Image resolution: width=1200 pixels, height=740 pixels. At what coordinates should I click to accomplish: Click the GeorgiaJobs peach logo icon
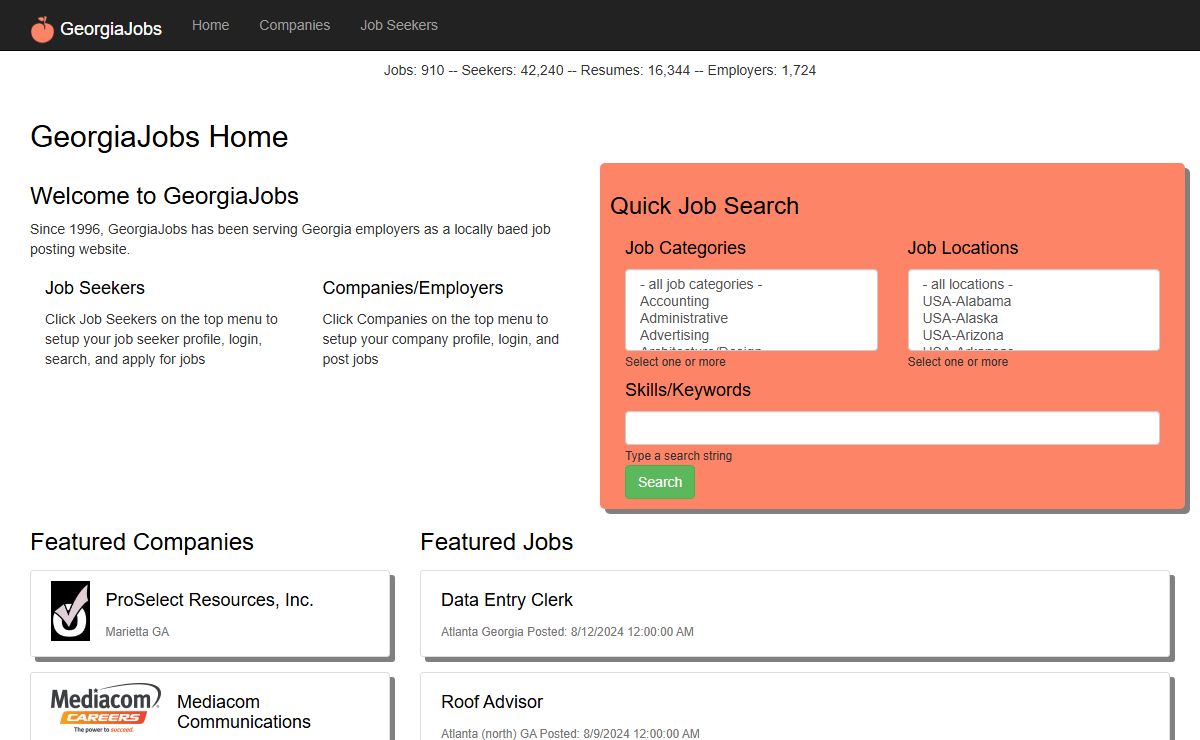[x=42, y=29]
